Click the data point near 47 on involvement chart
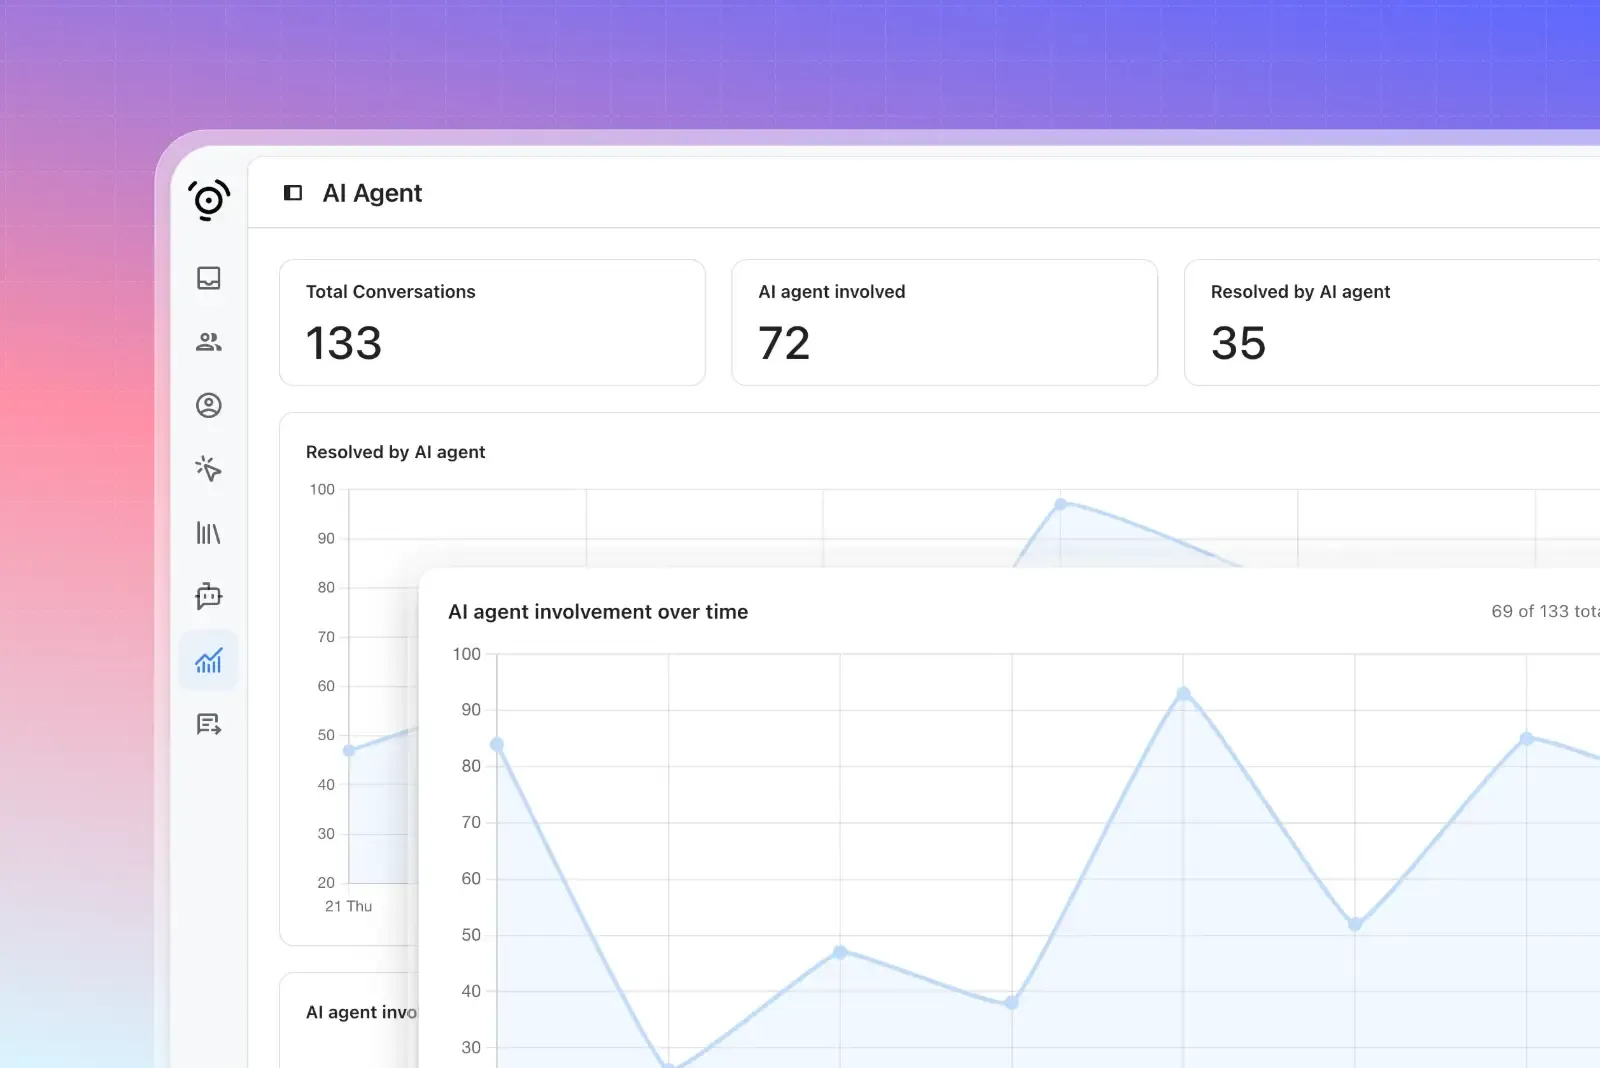The image size is (1600, 1068). (x=840, y=952)
